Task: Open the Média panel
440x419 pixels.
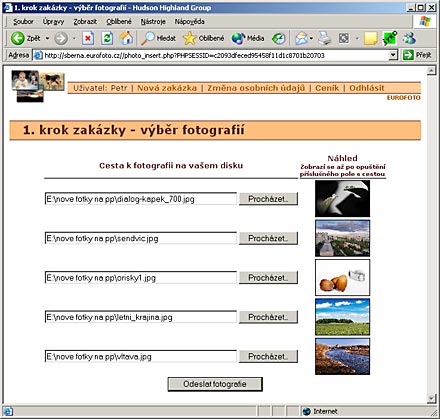Action: (x=248, y=38)
